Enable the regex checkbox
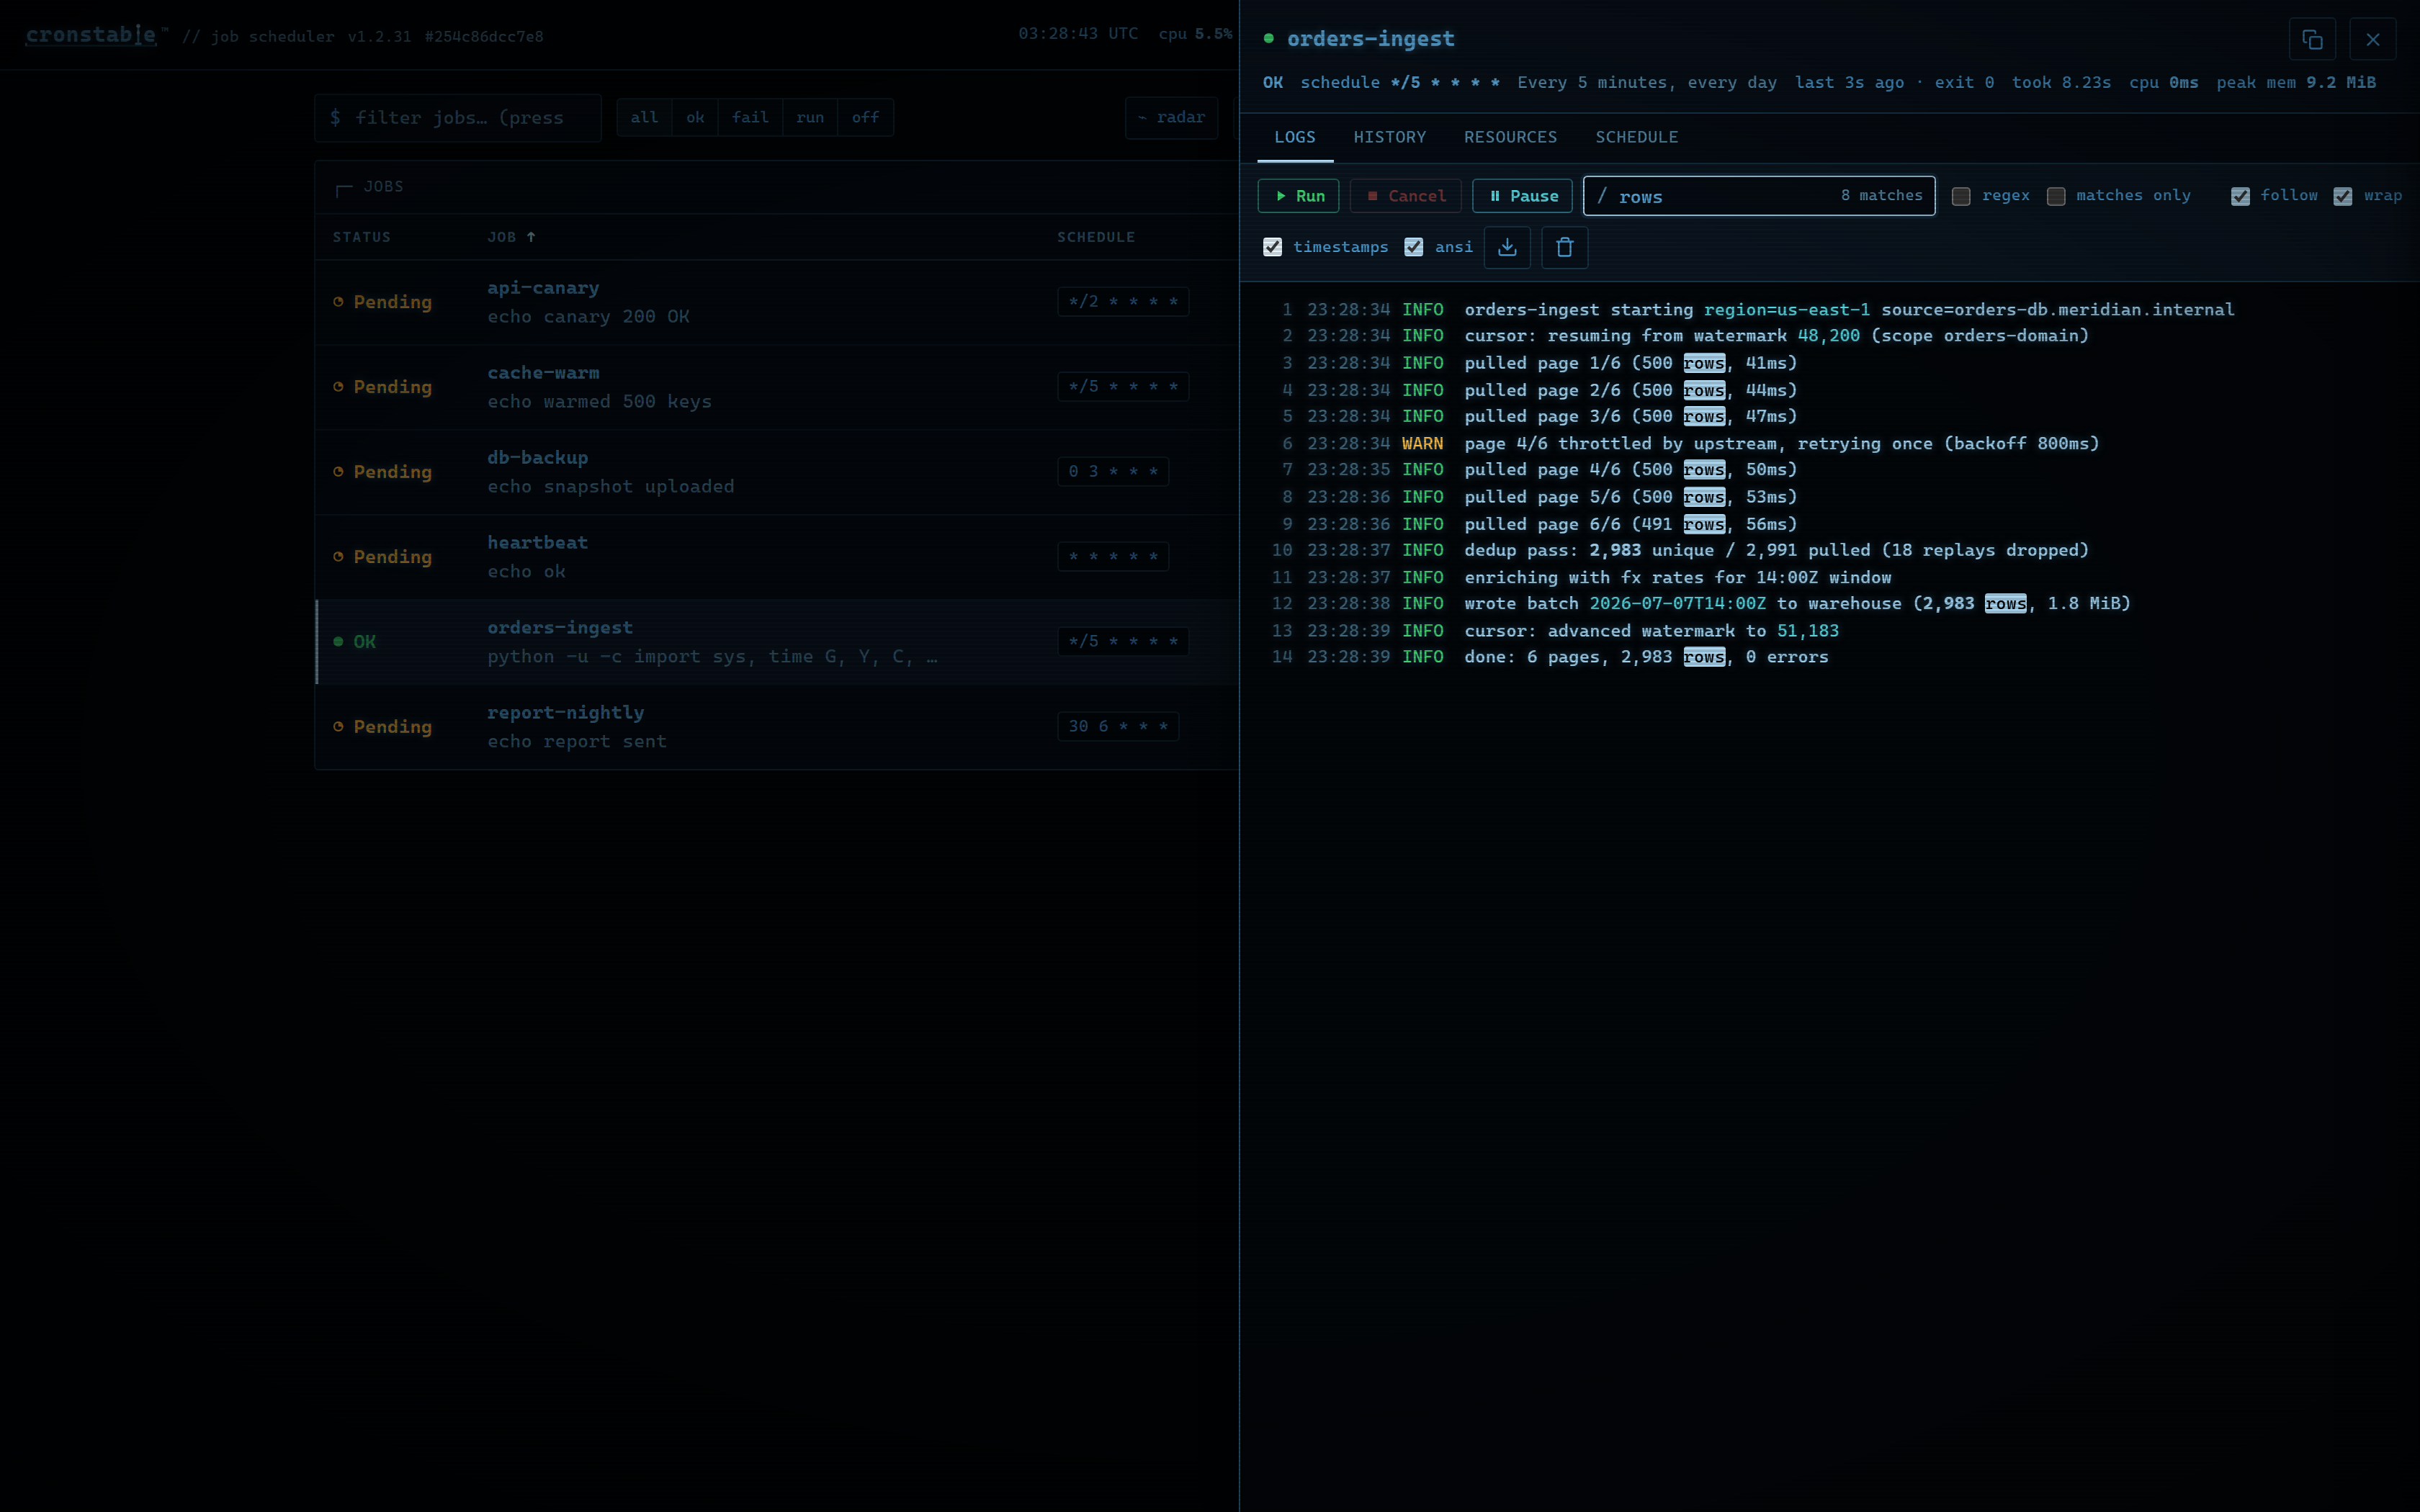Viewport: 2420px width, 1512px height. [1961, 196]
